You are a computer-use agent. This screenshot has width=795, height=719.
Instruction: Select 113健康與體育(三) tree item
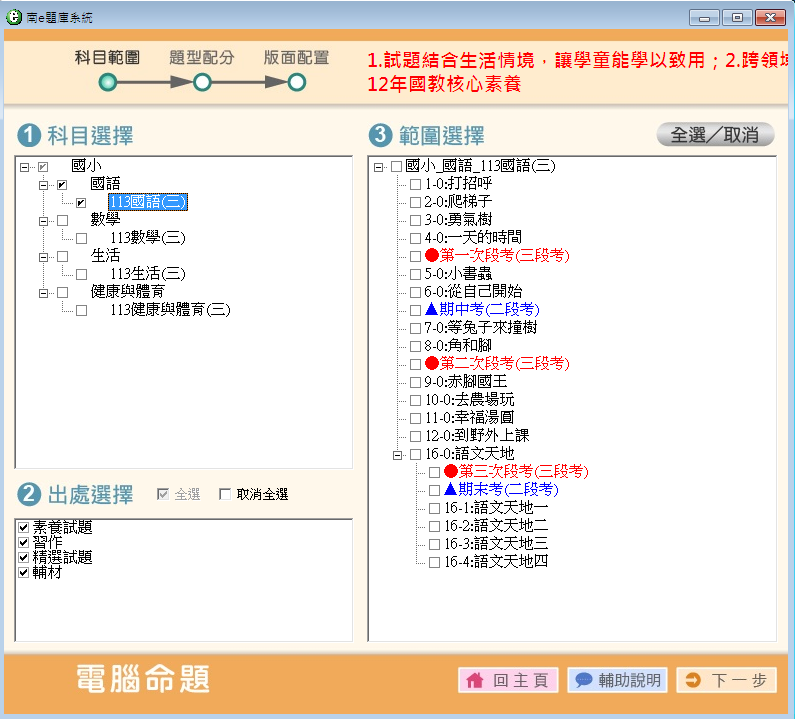(x=170, y=309)
